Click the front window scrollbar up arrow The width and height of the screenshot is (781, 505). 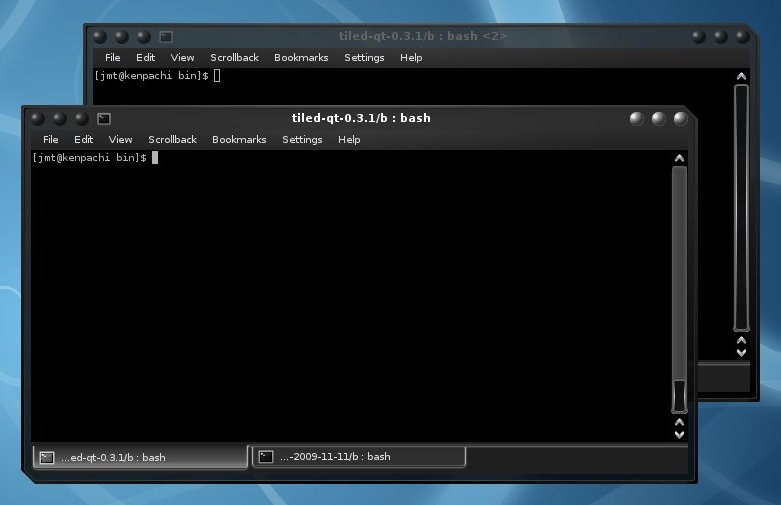[679, 158]
